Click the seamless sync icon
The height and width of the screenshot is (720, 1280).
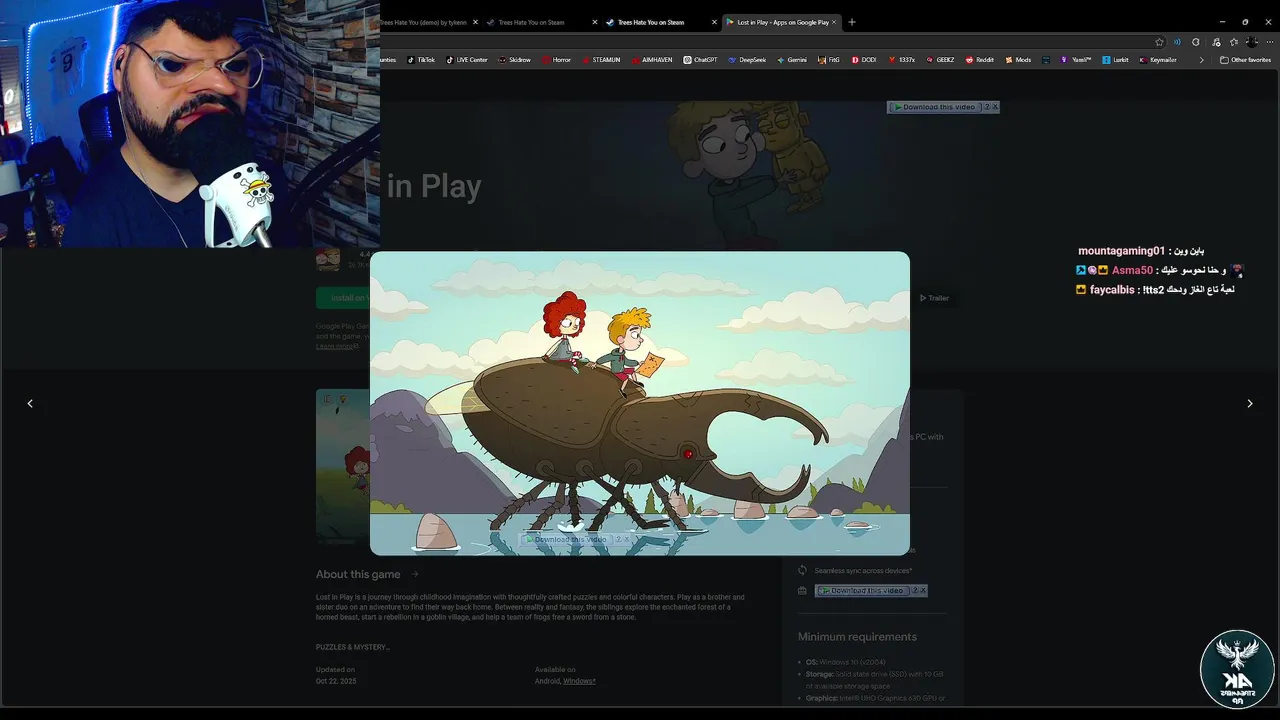coord(802,571)
